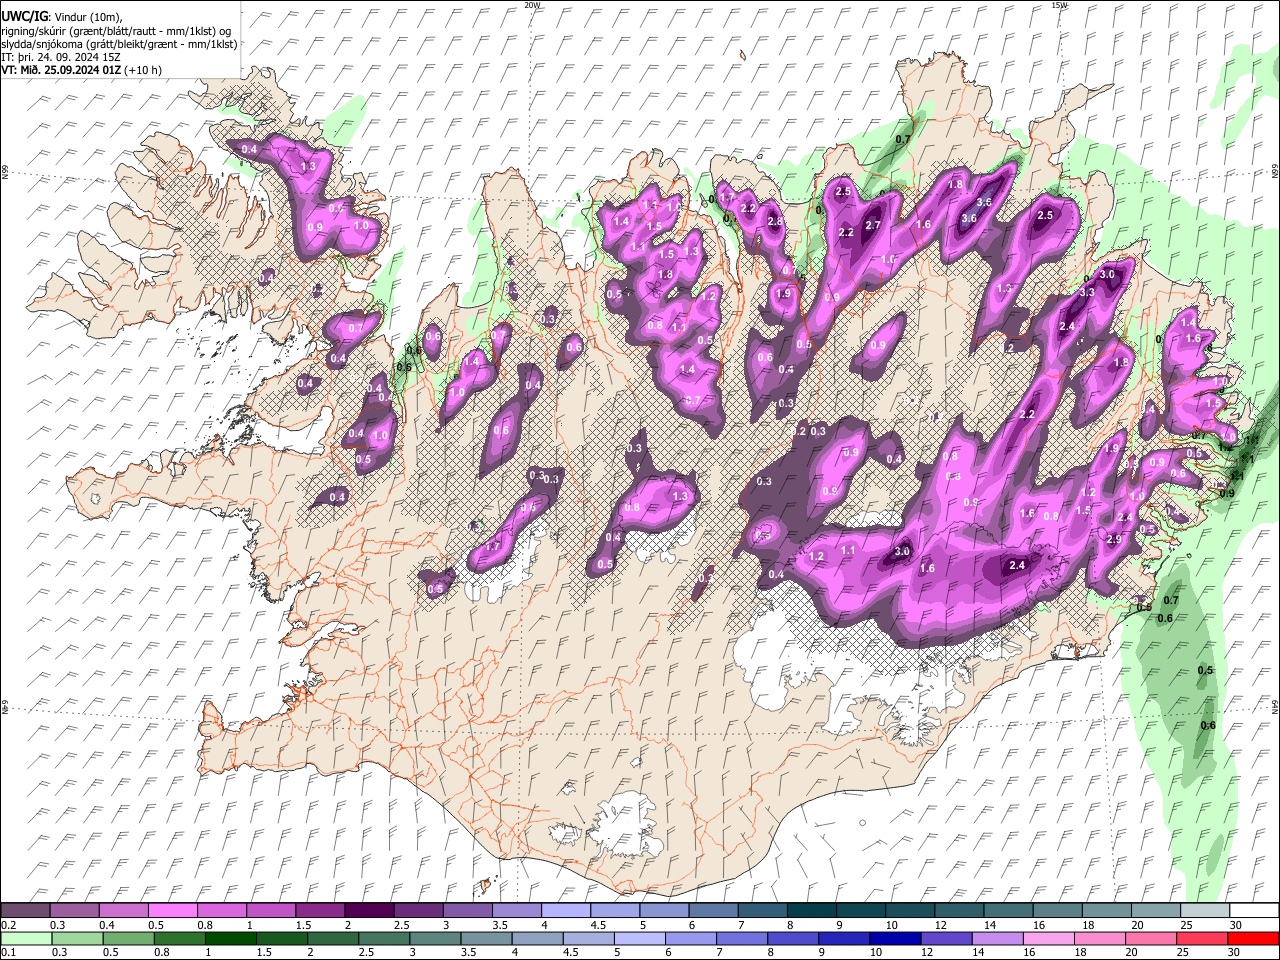Click the '2.9' precipitation value on the map
The image size is (1280, 960).
pos(1115,539)
